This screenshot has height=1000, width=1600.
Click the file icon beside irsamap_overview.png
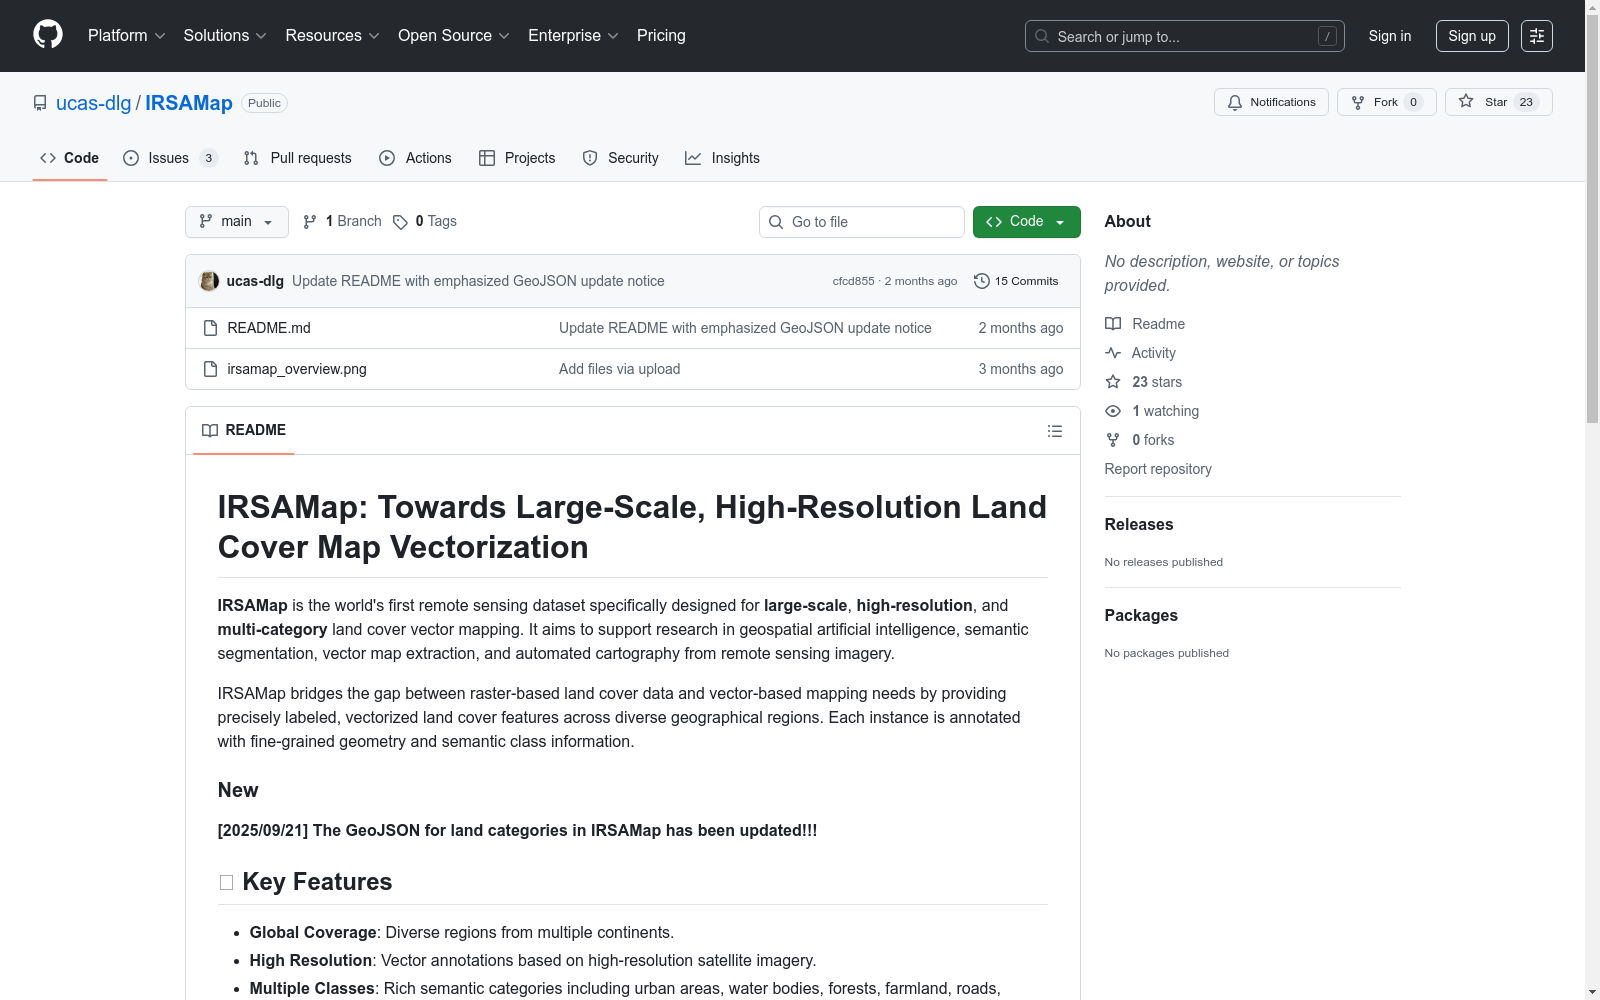(210, 369)
